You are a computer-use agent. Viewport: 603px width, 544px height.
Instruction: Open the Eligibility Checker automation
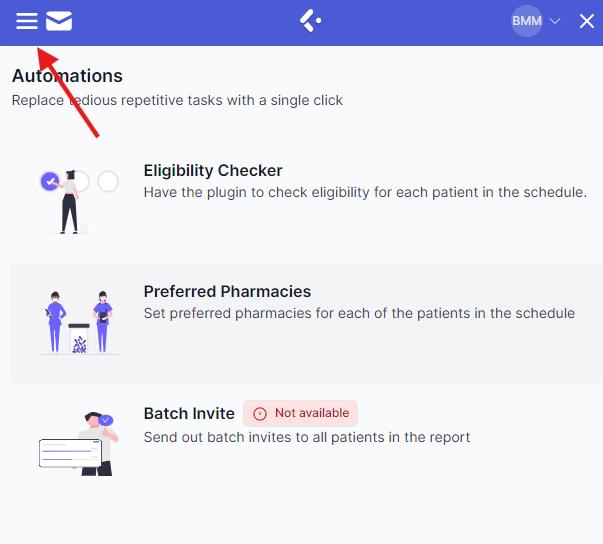(213, 171)
